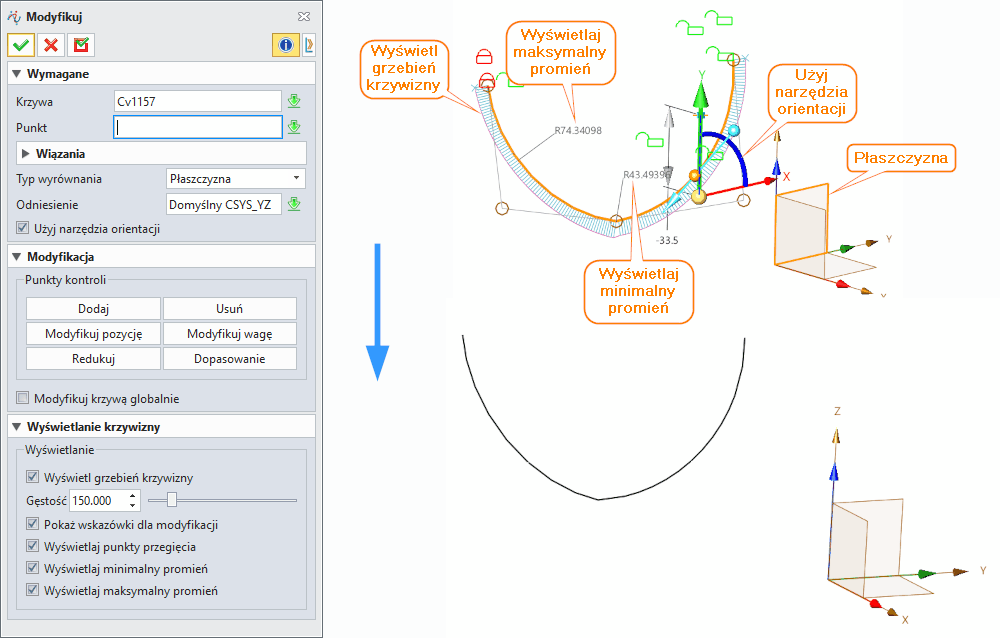The image size is (1000, 638).
Task: Toggle the blue info help icon
Action: (285, 45)
